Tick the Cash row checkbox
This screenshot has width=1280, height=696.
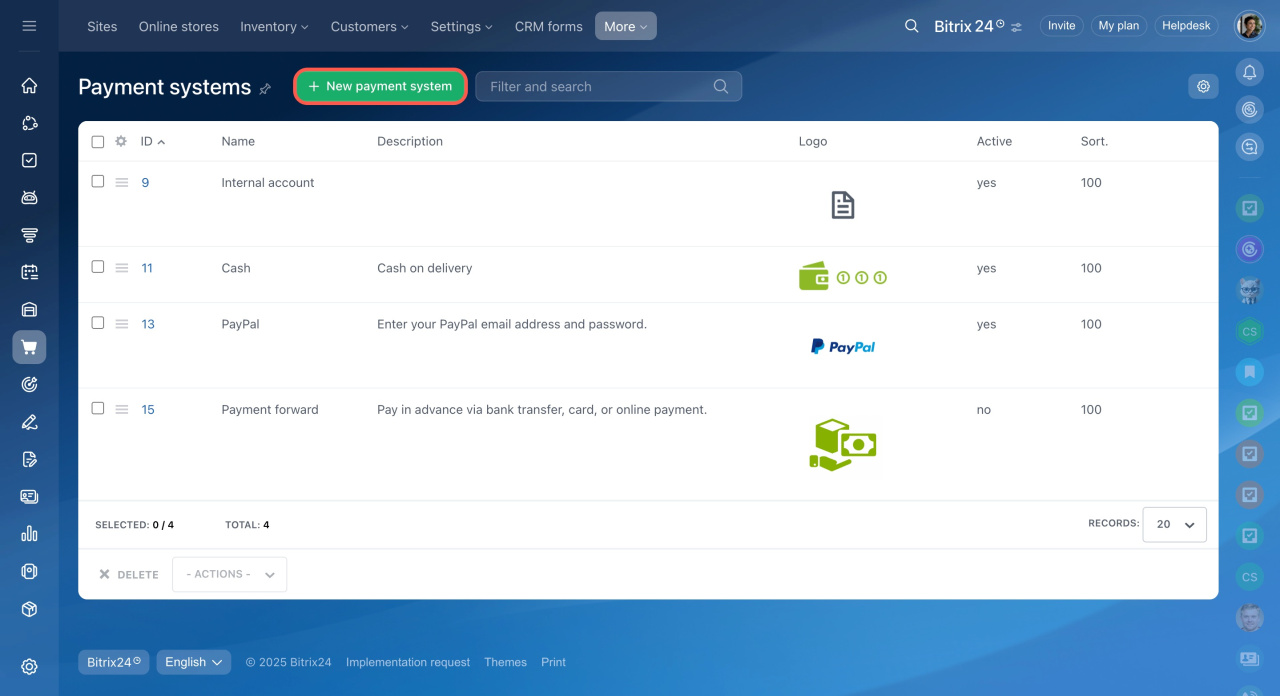click(98, 267)
